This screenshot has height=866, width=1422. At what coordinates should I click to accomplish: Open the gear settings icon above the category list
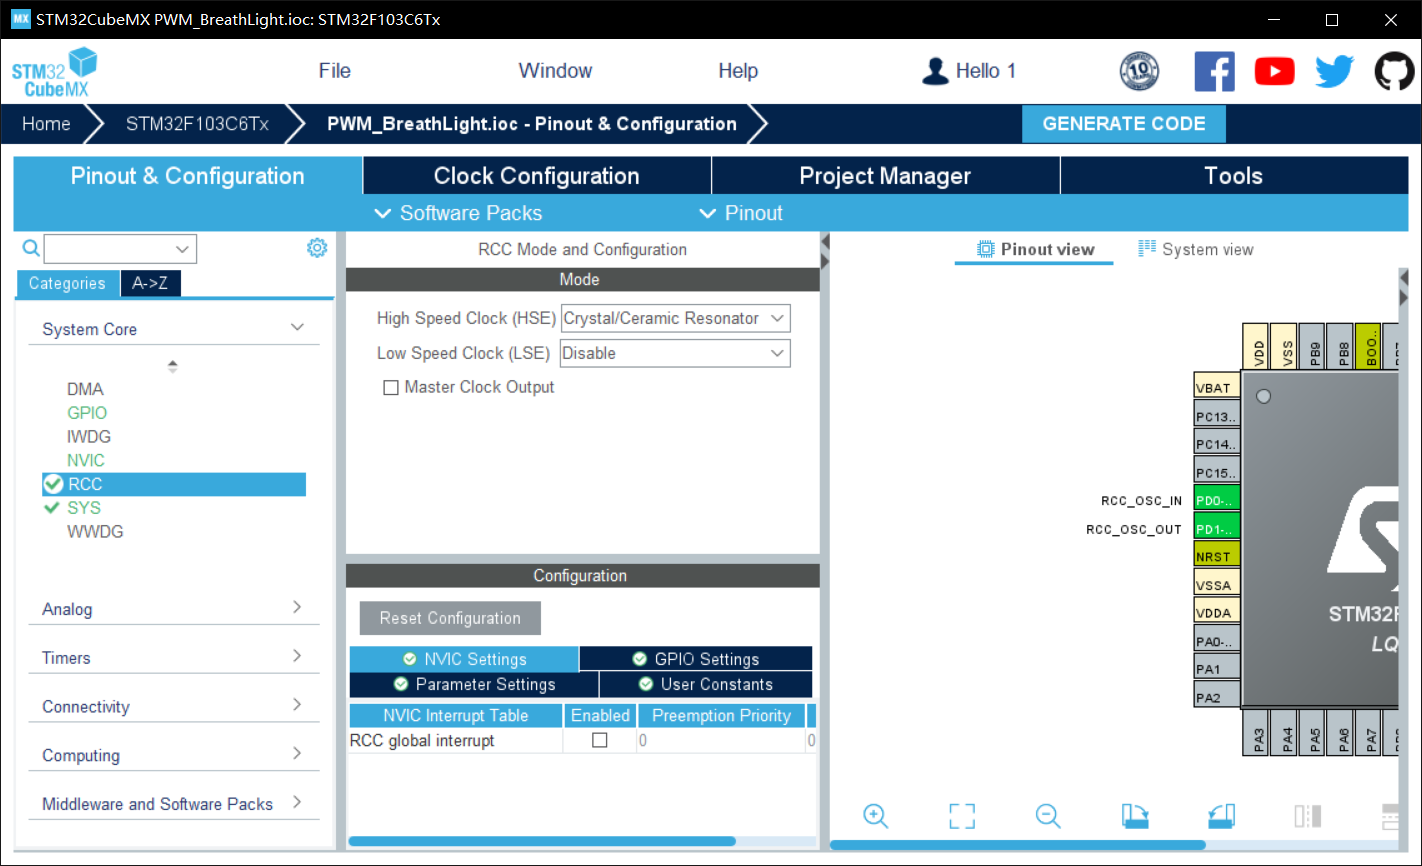pos(317,248)
